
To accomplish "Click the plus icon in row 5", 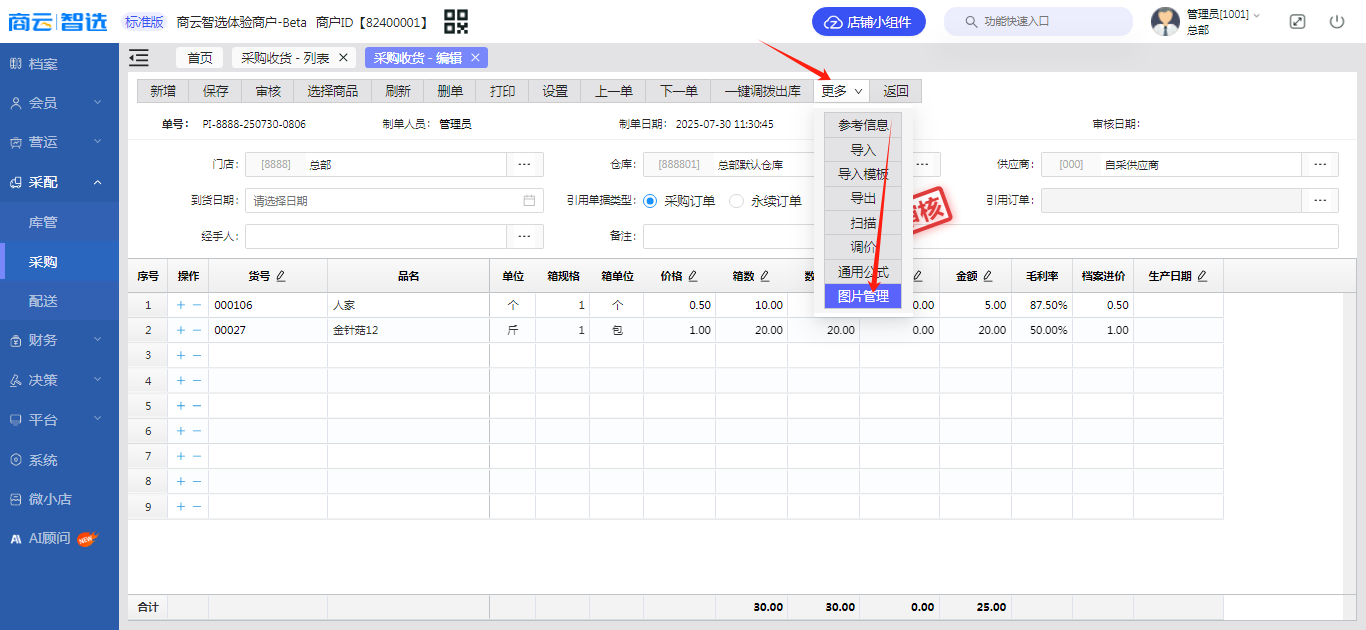I will (181, 406).
